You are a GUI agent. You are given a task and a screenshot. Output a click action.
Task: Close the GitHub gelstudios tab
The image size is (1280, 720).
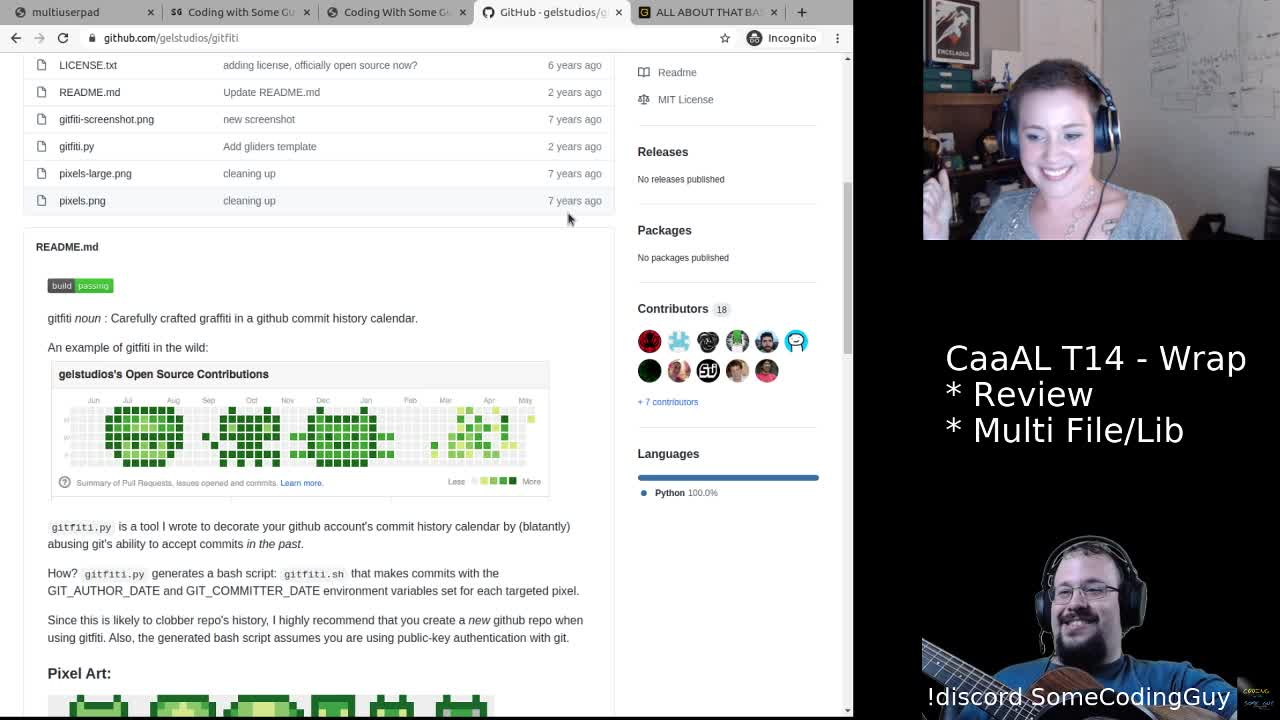point(618,12)
